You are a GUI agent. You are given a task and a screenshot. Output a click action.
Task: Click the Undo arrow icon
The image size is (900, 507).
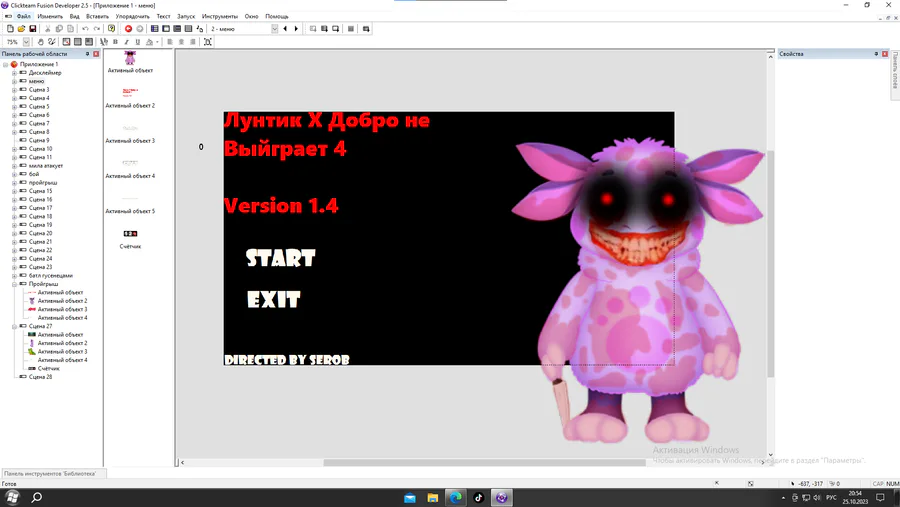[85, 29]
